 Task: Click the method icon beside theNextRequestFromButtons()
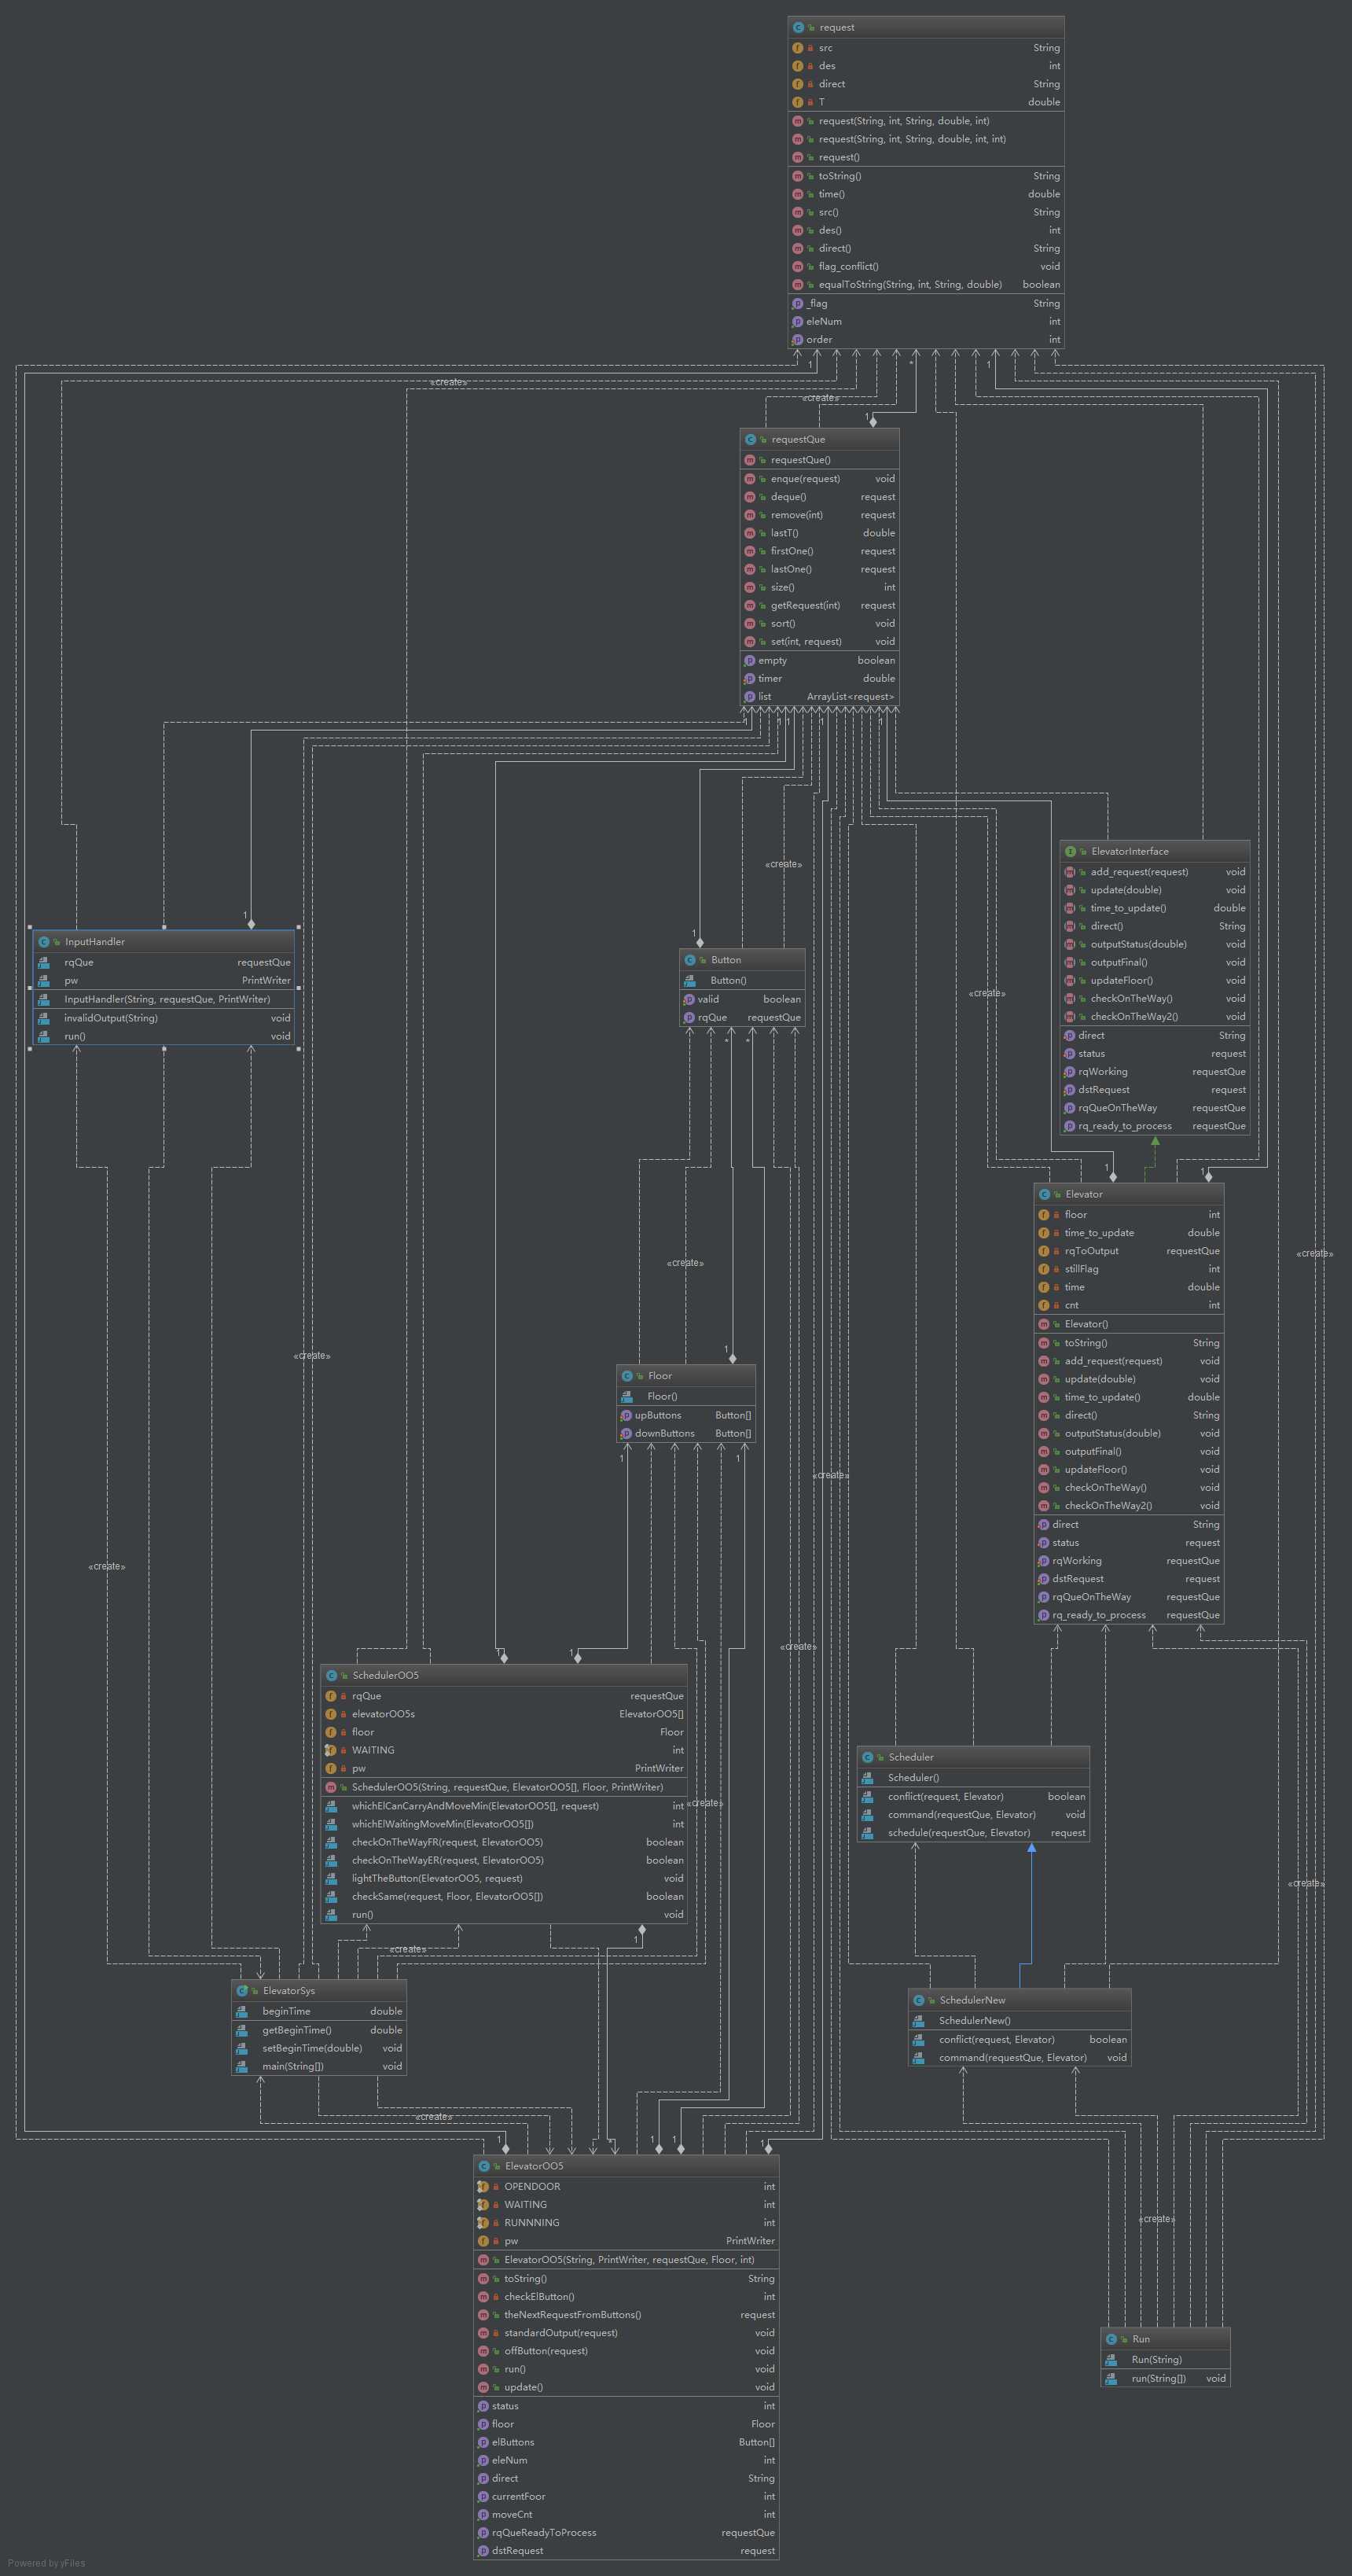tap(483, 2315)
